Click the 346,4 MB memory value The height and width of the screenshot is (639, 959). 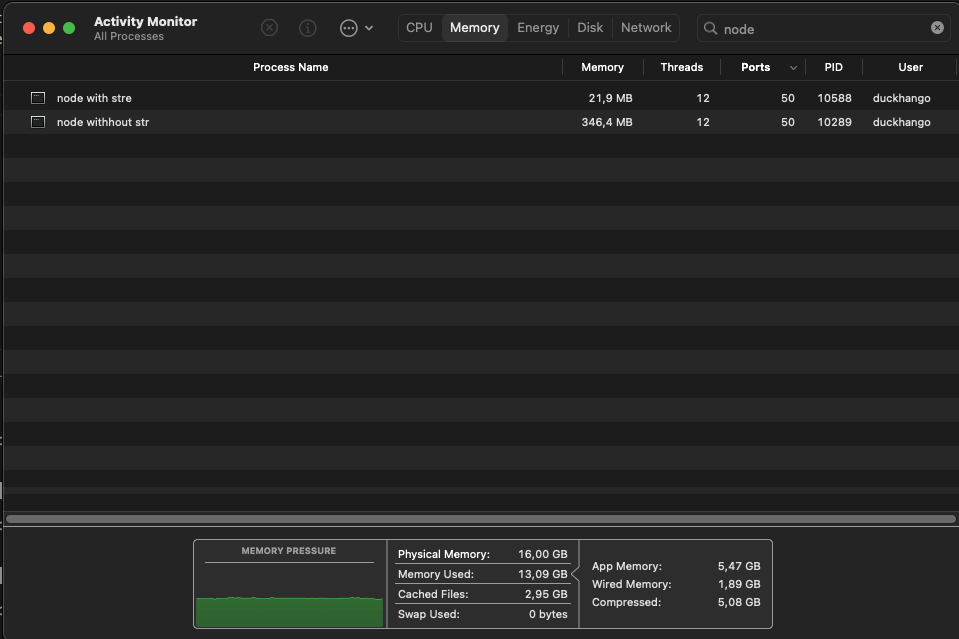tap(607, 122)
